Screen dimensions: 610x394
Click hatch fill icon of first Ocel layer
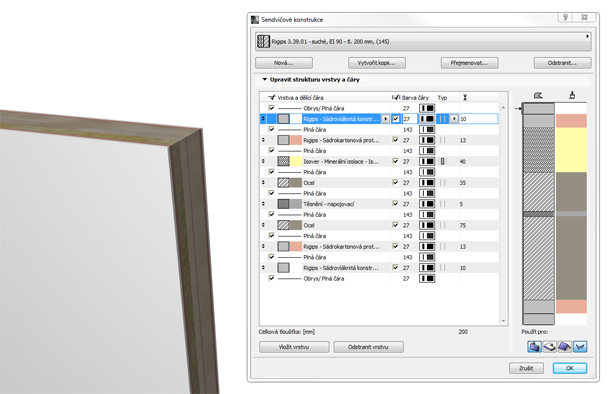tap(283, 182)
